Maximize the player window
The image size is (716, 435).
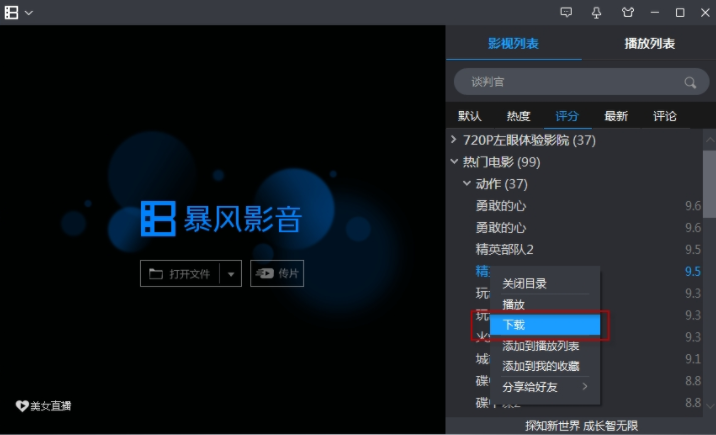(x=680, y=12)
